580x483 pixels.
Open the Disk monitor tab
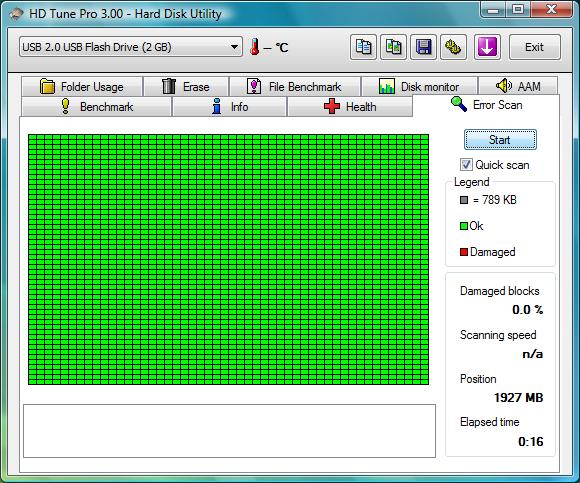[419, 87]
